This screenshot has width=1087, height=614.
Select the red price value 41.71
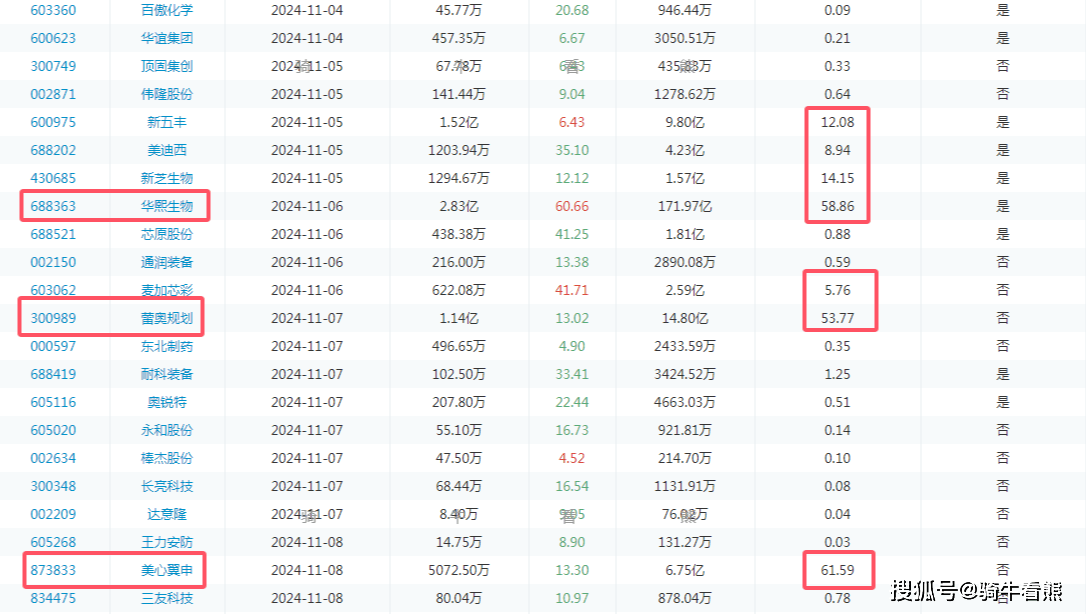pyautogui.click(x=572, y=290)
